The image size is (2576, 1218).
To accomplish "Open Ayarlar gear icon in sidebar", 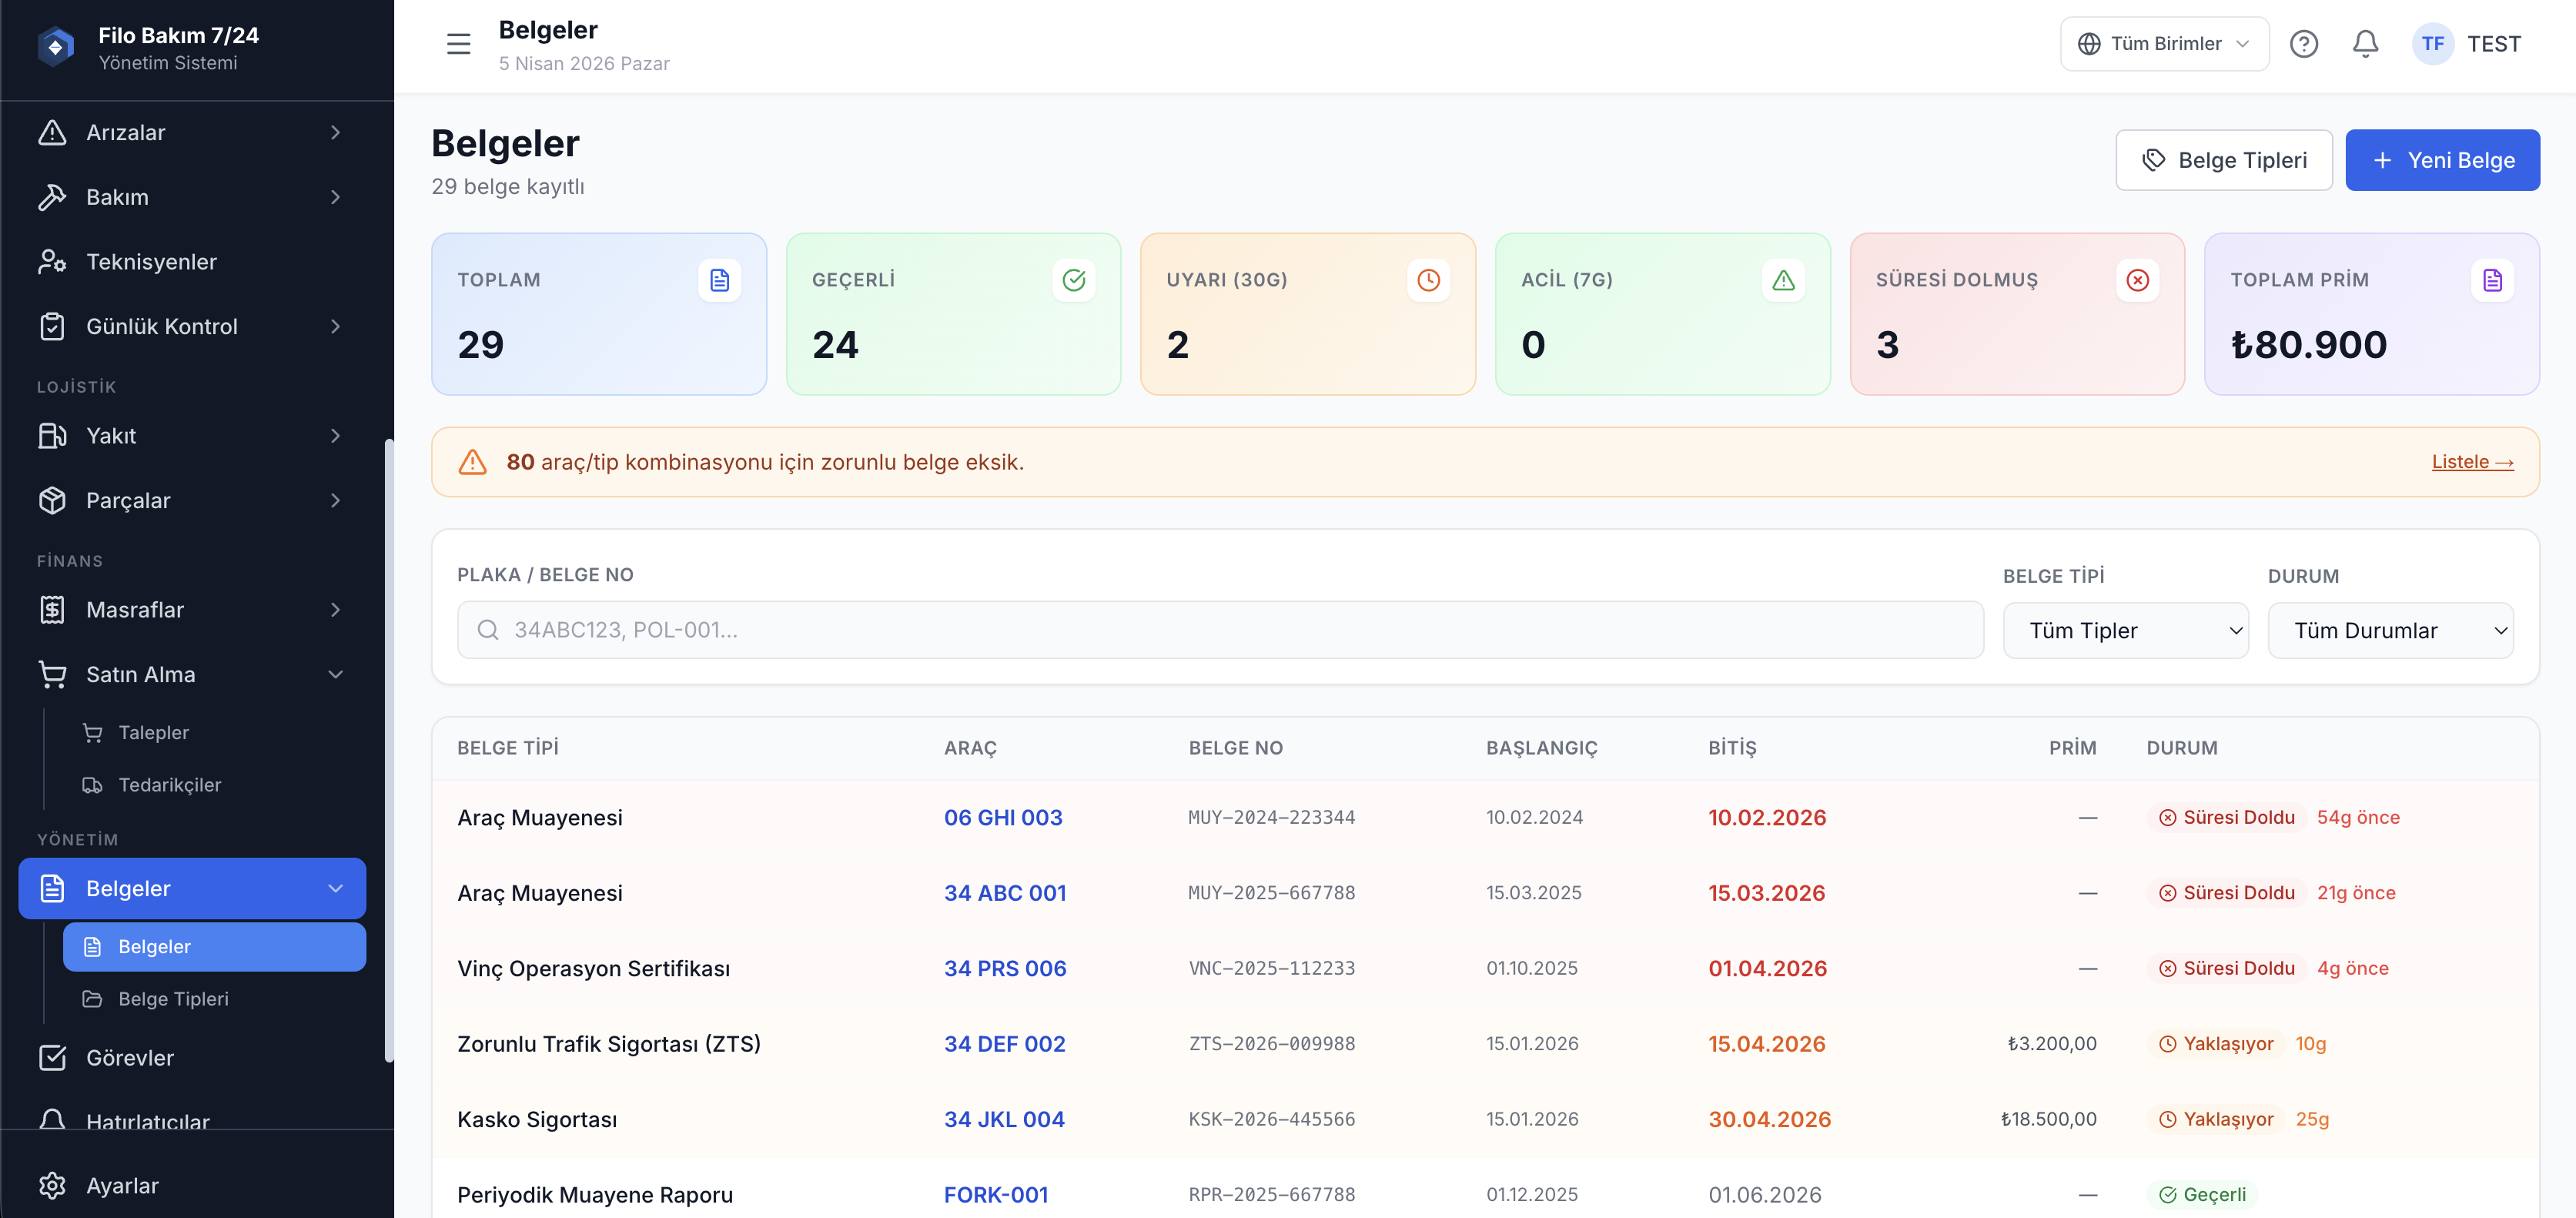I will 52,1185.
